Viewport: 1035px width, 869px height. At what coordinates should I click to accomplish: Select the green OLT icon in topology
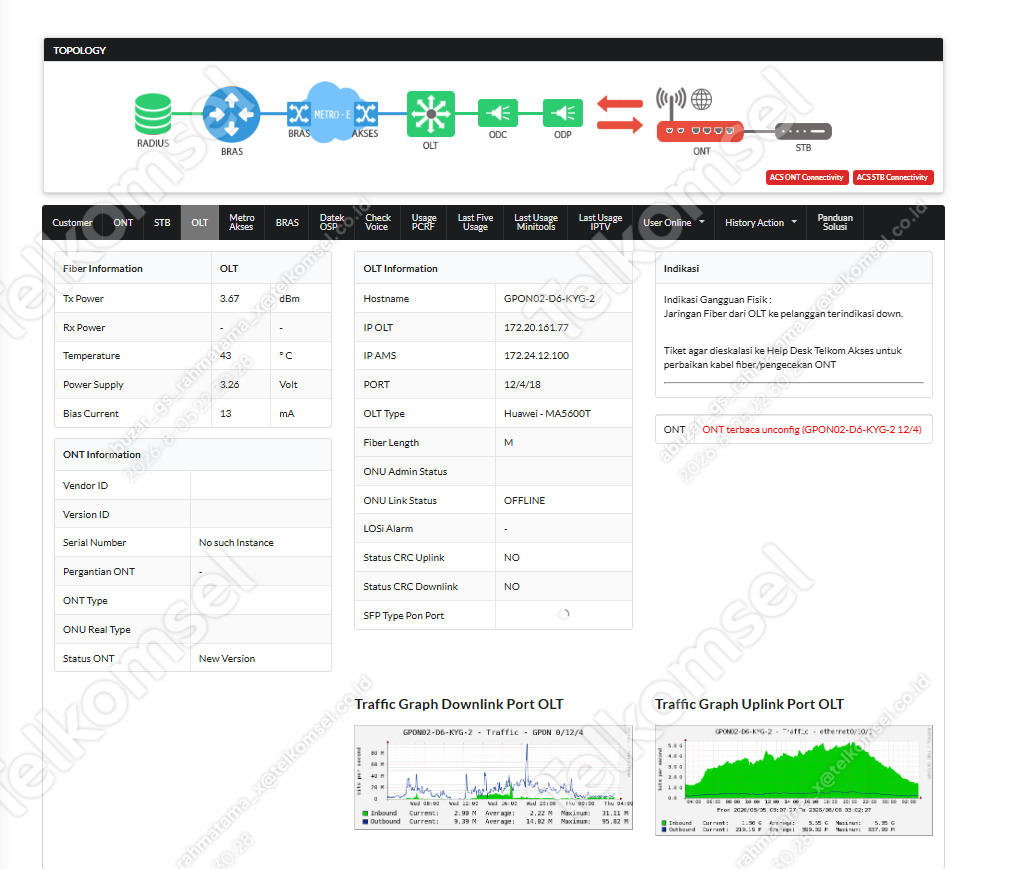(x=430, y=114)
